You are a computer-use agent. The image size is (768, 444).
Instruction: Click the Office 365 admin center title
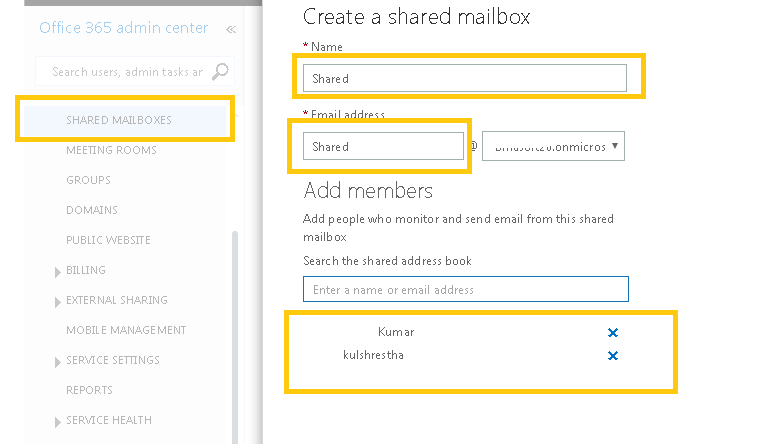click(x=123, y=27)
